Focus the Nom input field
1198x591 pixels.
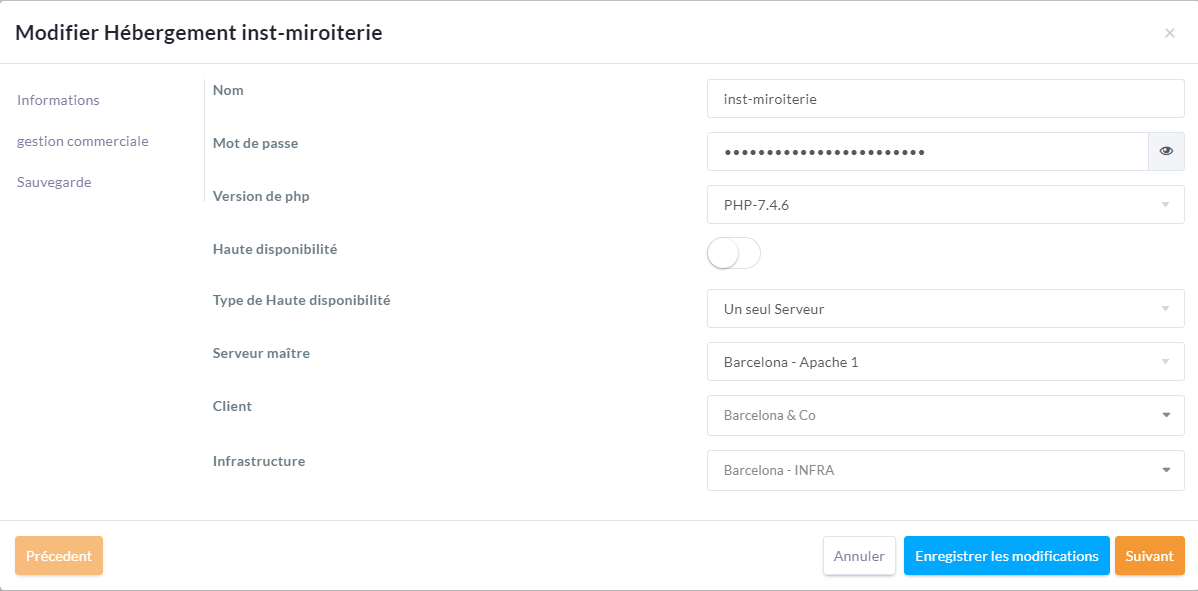[945, 99]
